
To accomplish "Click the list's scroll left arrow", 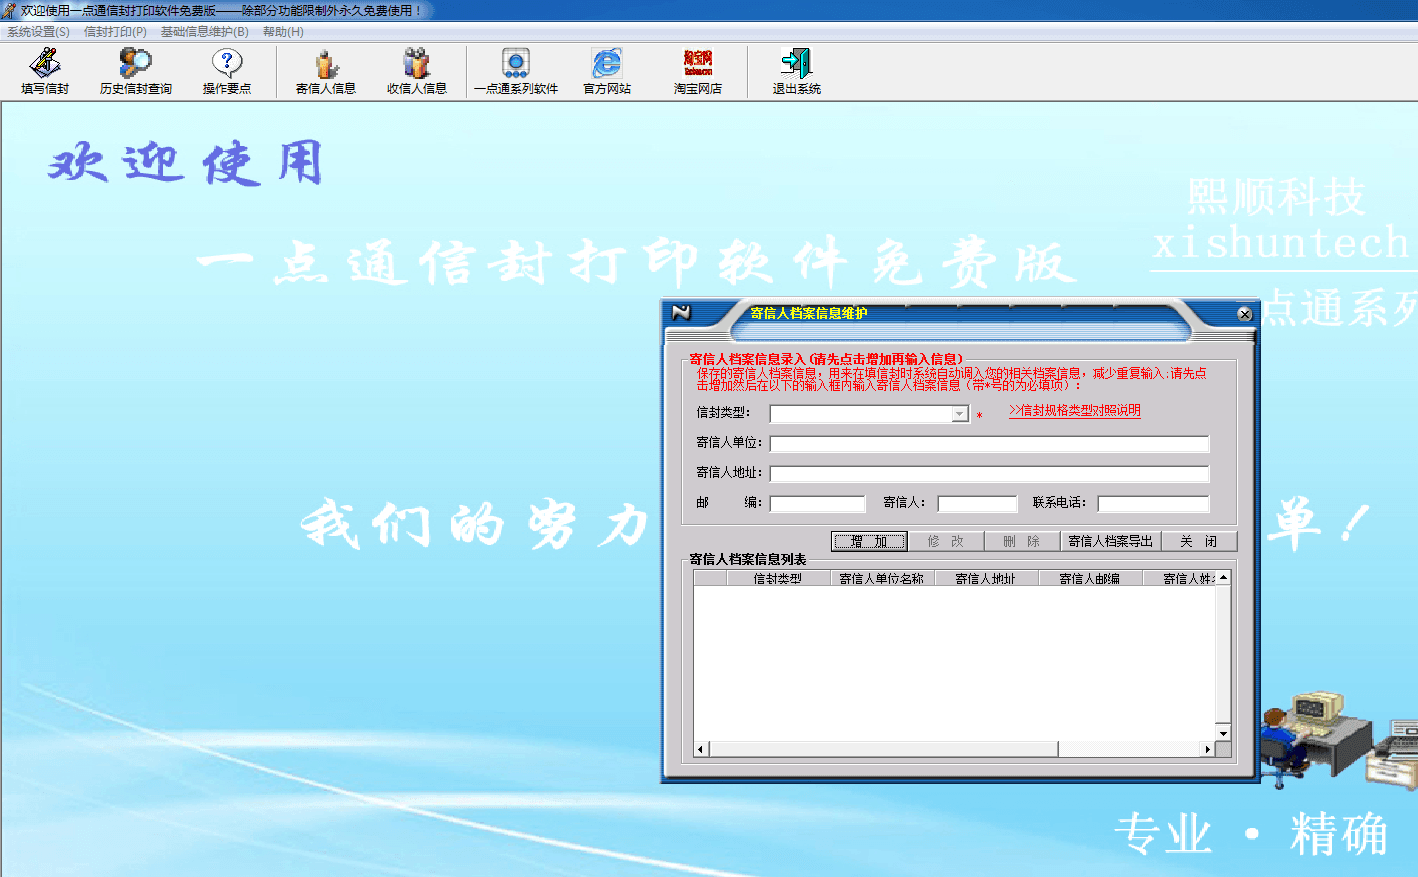I will (x=701, y=749).
